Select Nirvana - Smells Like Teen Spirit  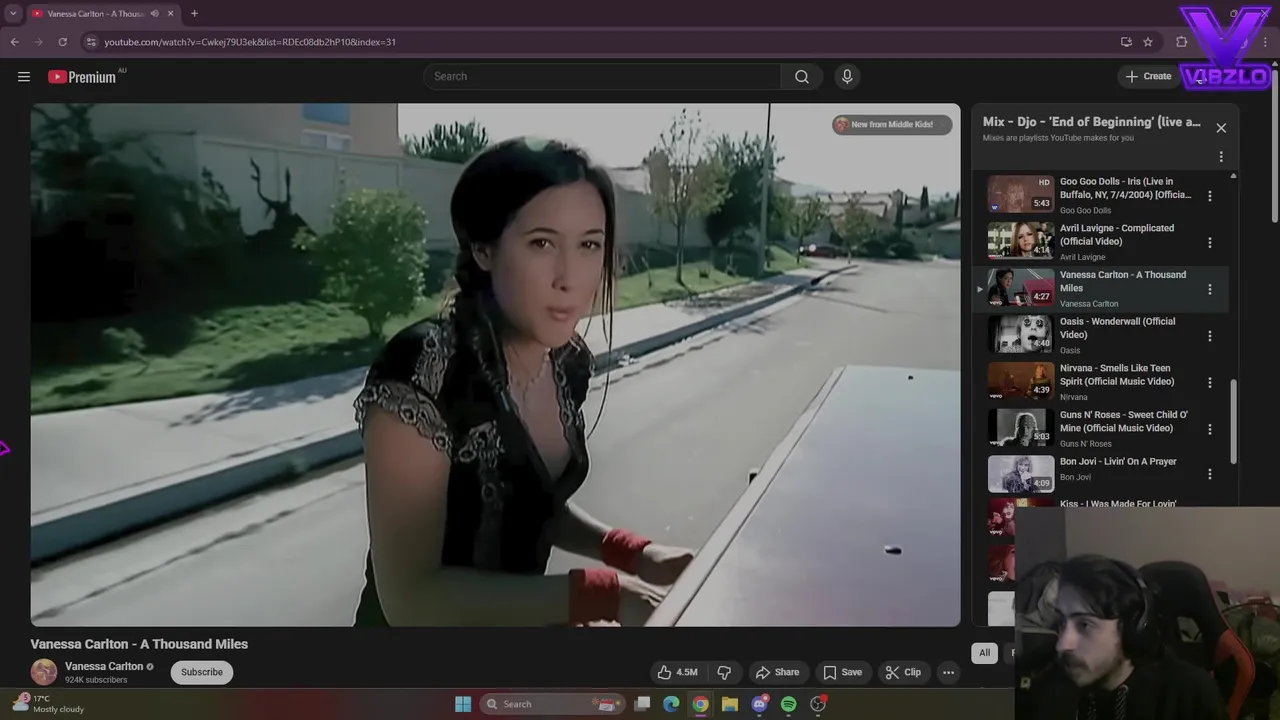pos(1100,381)
